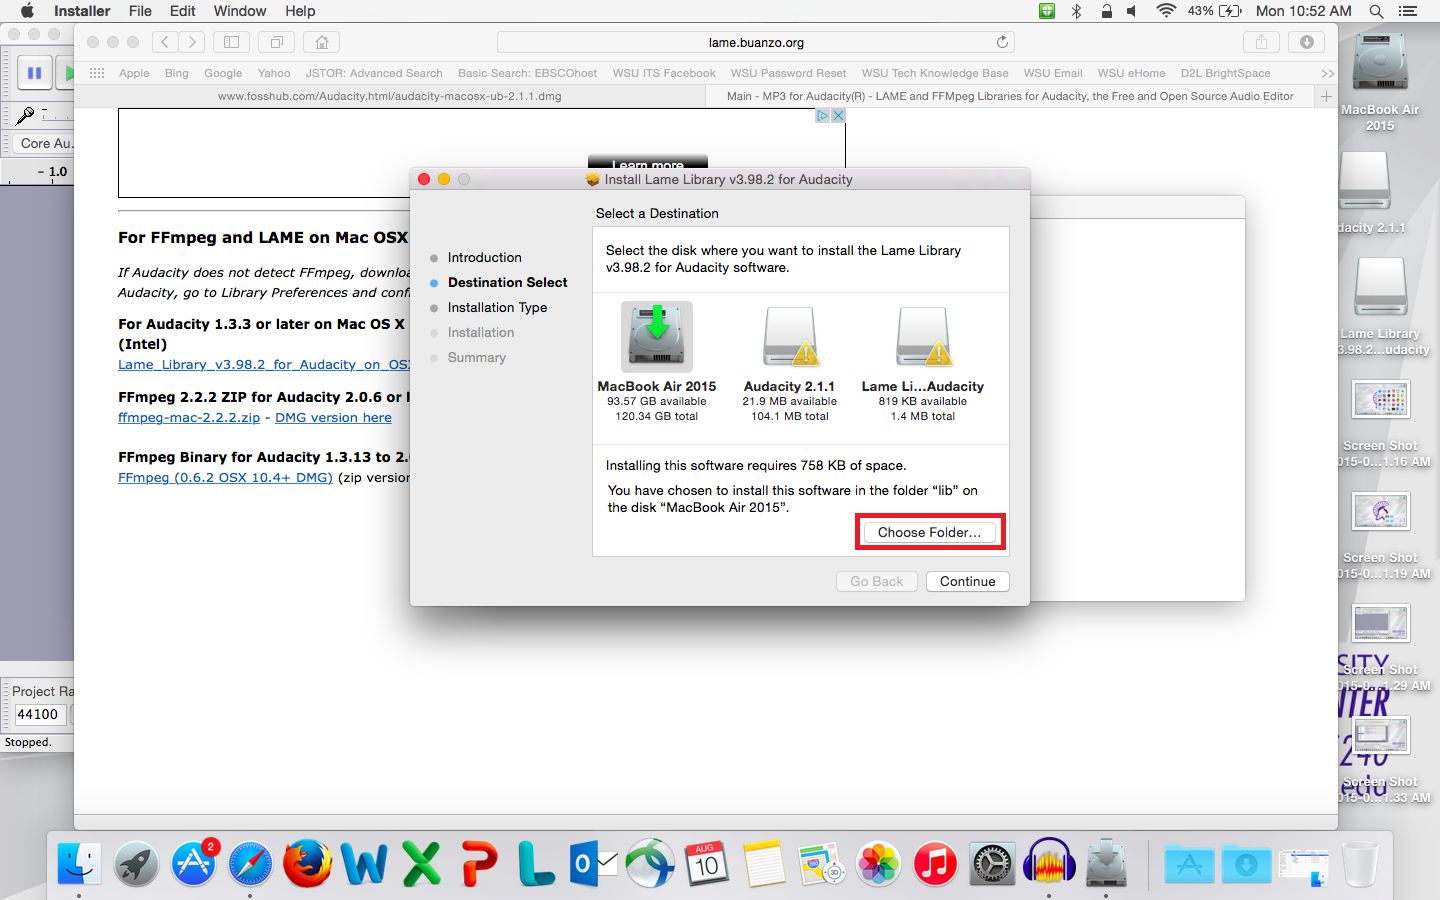Screen dimensions: 1440x900
Task: Click Safari home icon in toolbar
Action: click(x=322, y=42)
